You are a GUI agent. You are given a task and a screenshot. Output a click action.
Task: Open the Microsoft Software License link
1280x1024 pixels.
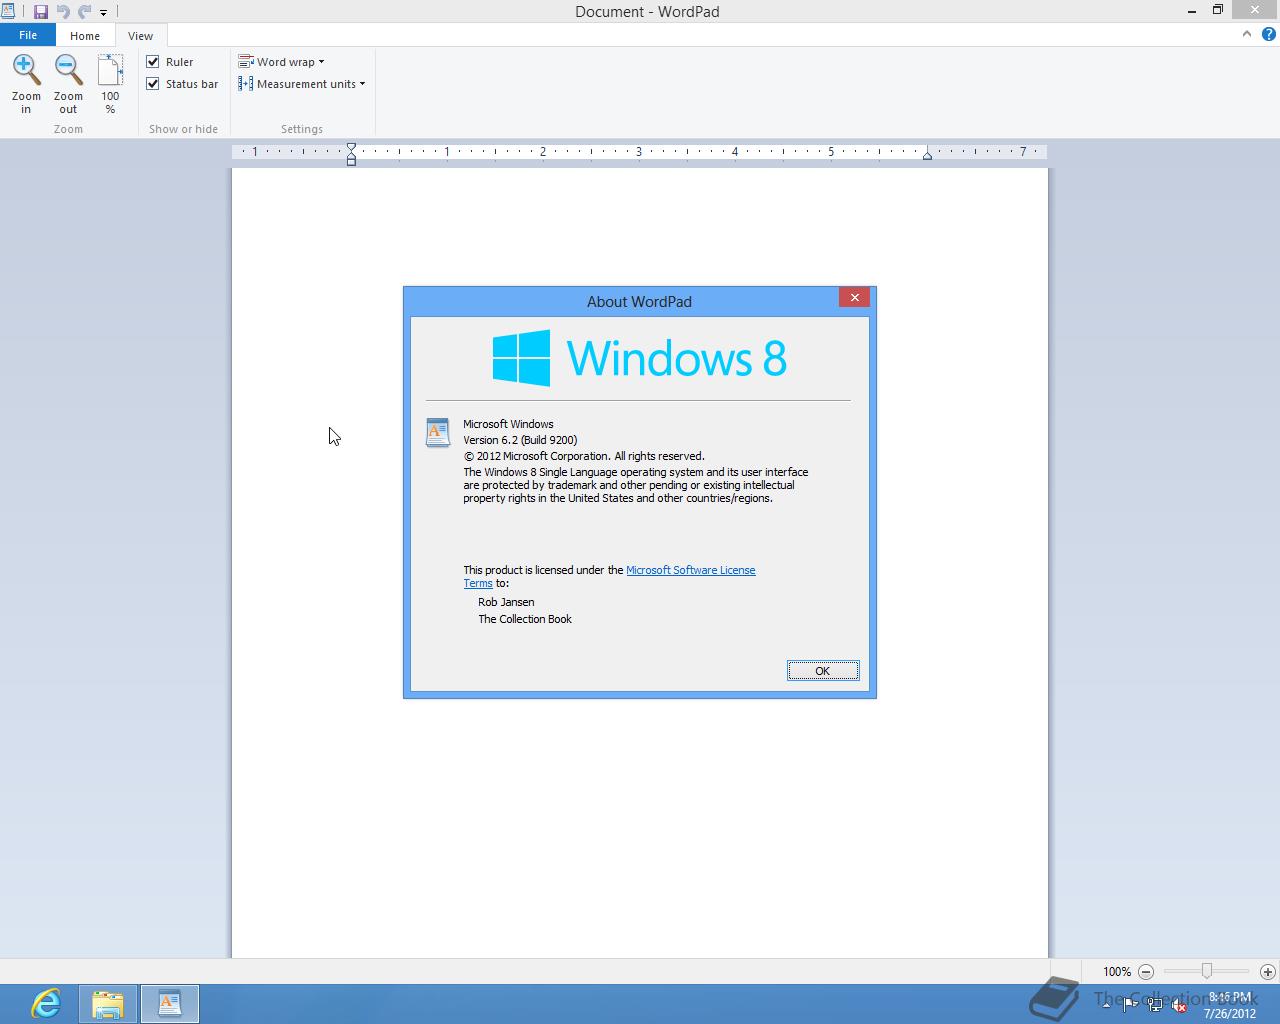coord(691,570)
